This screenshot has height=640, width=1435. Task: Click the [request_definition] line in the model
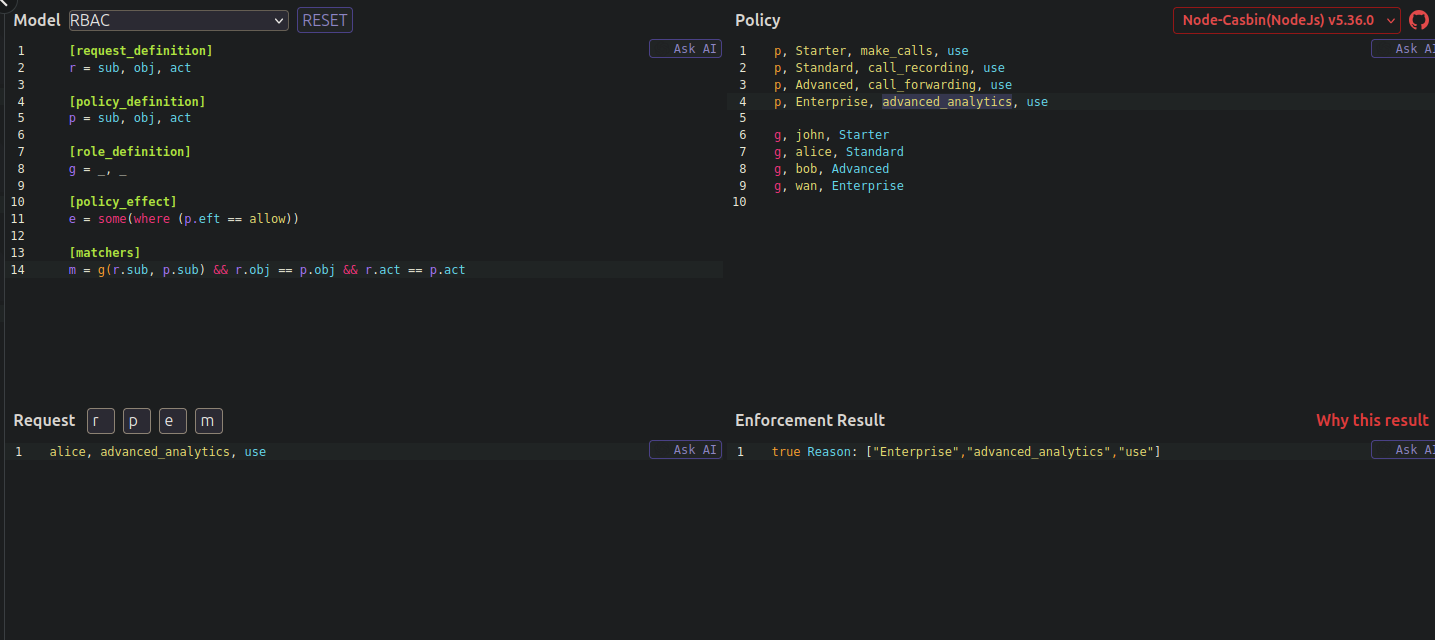(x=141, y=51)
